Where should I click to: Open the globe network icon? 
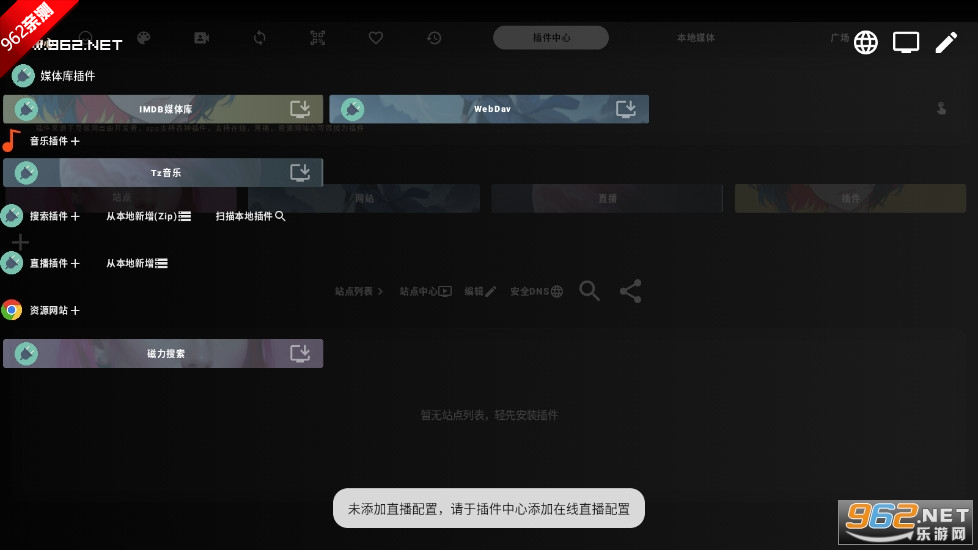tap(866, 42)
